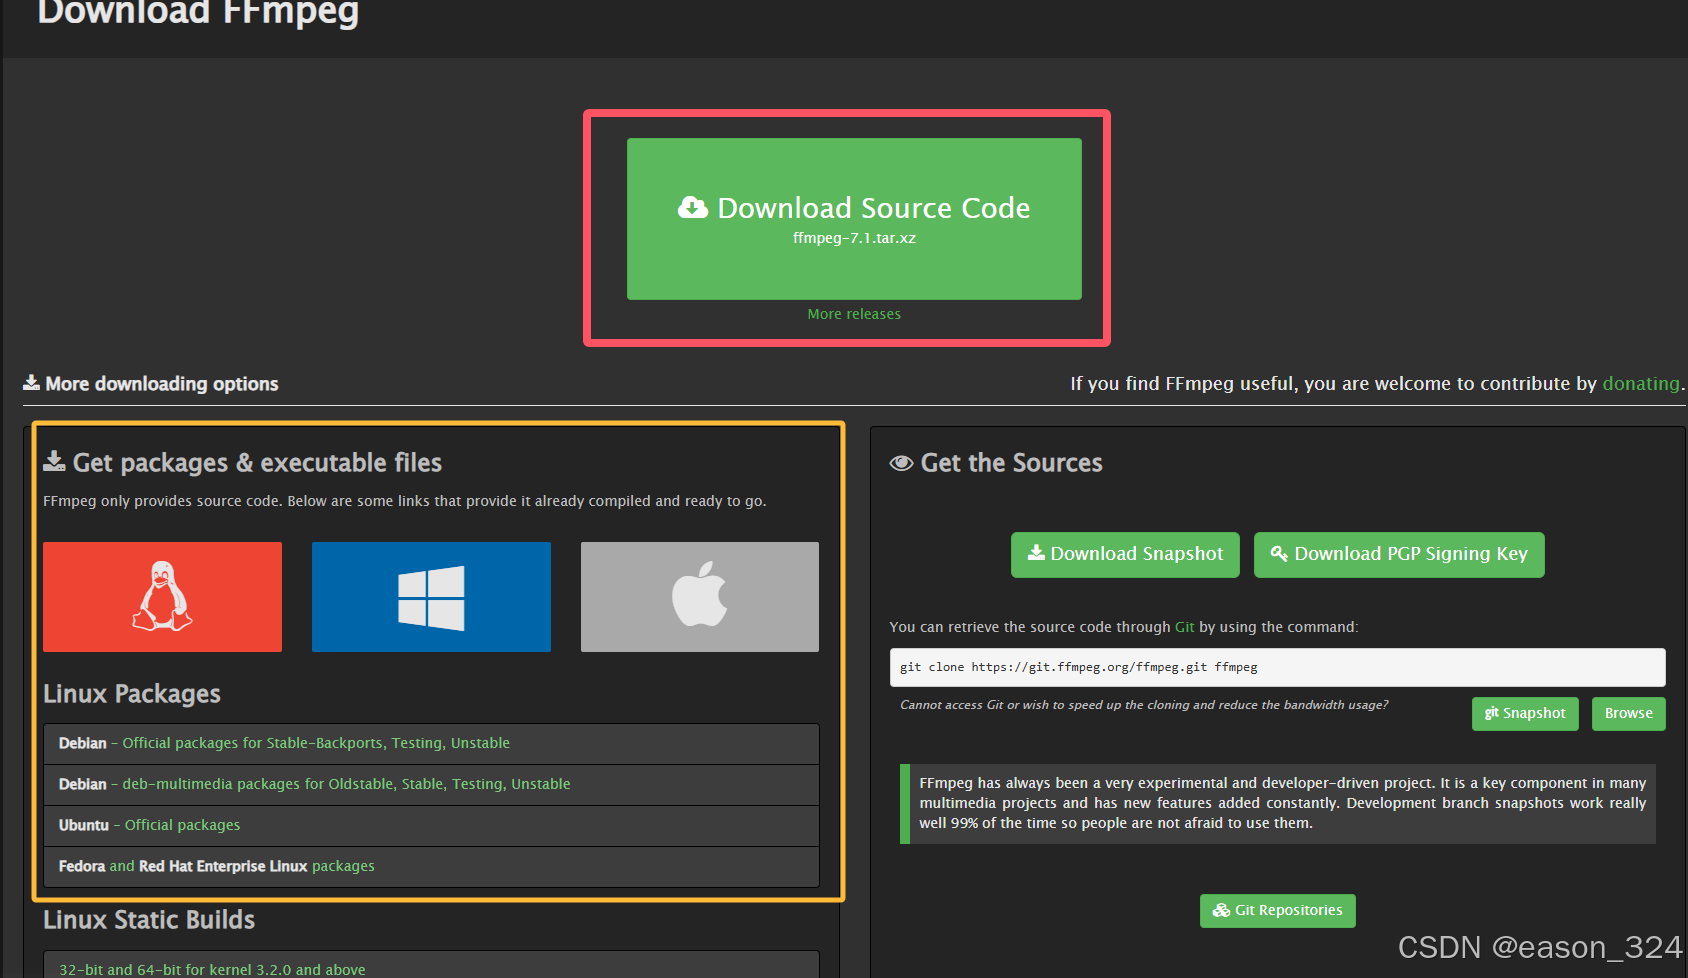Click the Browse button
Image resolution: width=1688 pixels, height=978 pixels.
click(1628, 713)
